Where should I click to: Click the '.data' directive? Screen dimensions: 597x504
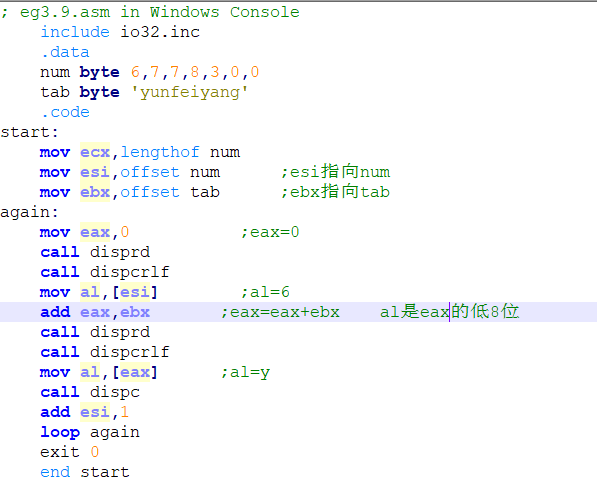[x=65, y=52]
